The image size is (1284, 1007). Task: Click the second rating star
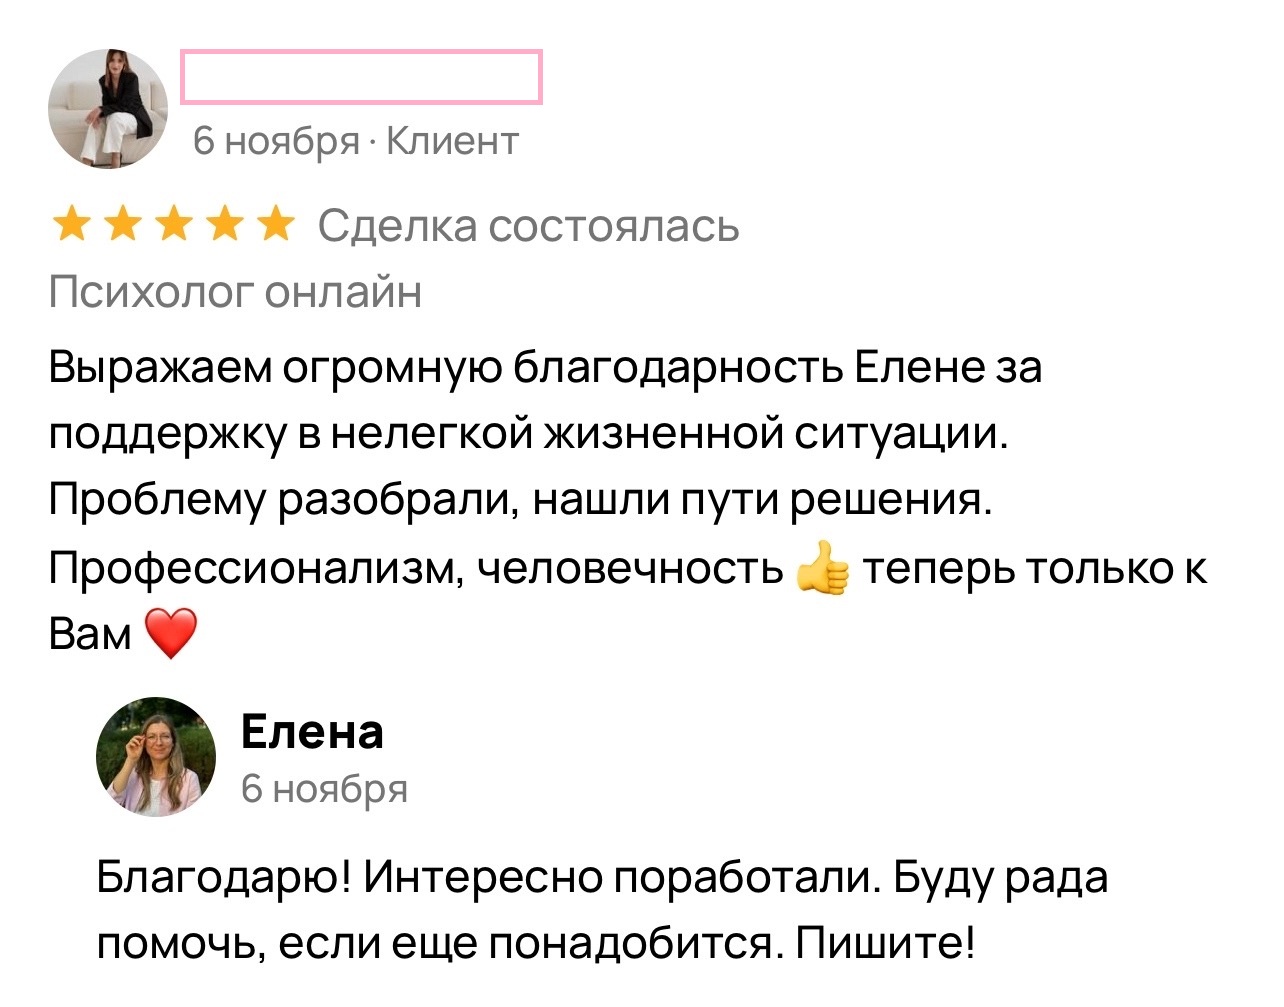(122, 225)
